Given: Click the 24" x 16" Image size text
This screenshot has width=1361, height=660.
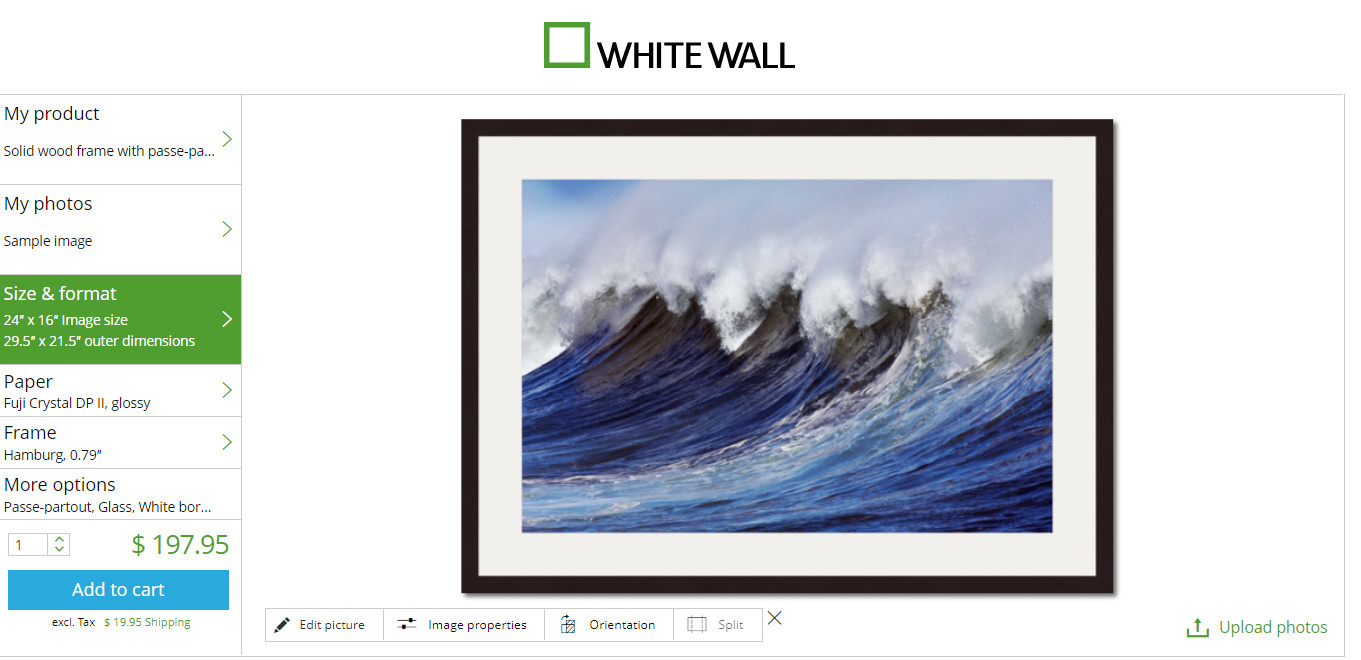Looking at the screenshot, I should pyautogui.click(x=66, y=320).
